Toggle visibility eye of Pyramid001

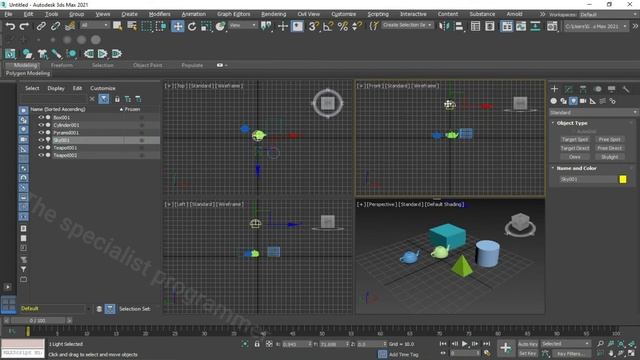[41, 133]
